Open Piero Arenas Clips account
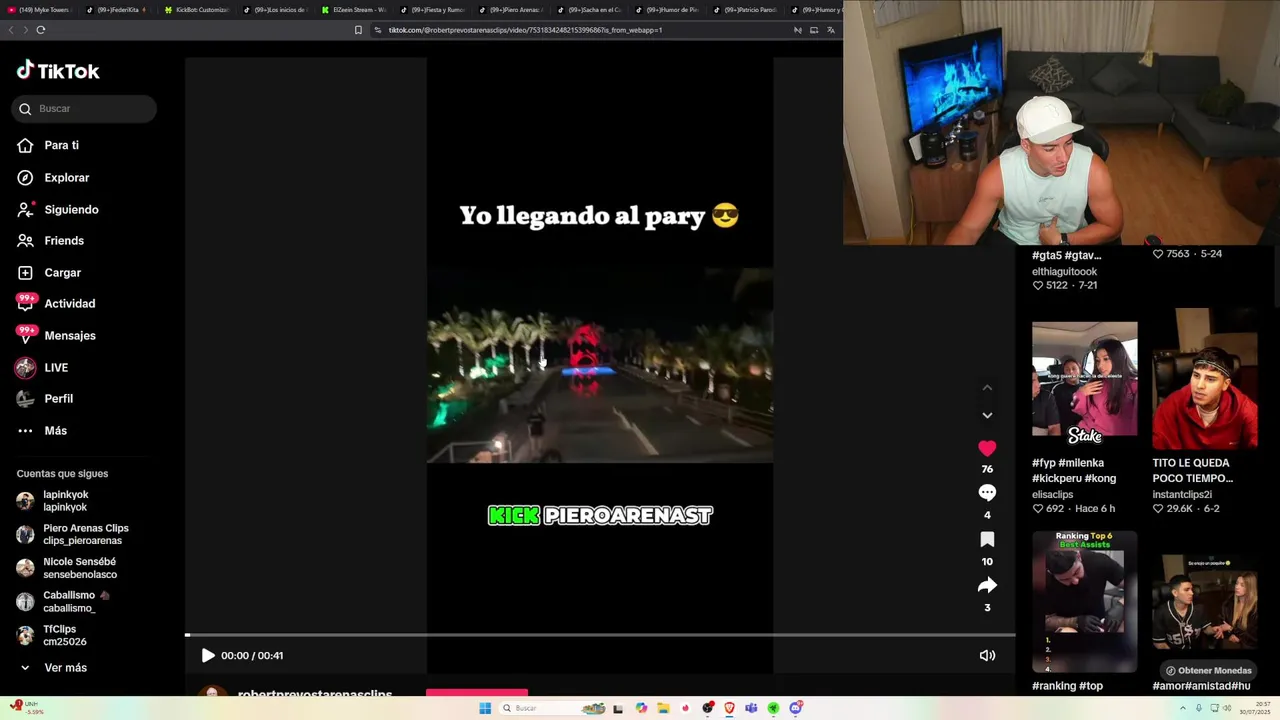 click(73, 534)
